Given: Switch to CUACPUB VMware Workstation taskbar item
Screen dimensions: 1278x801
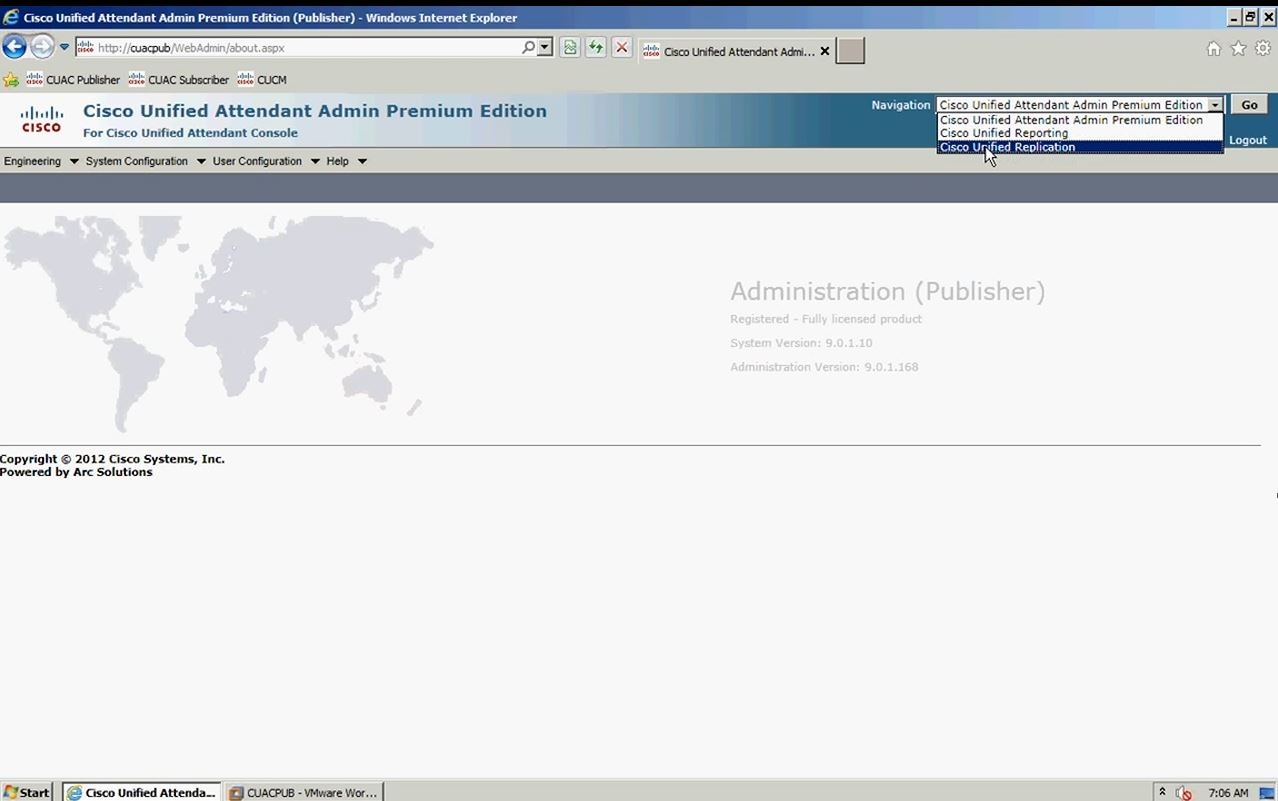Looking at the screenshot, I should pos(303,792).
